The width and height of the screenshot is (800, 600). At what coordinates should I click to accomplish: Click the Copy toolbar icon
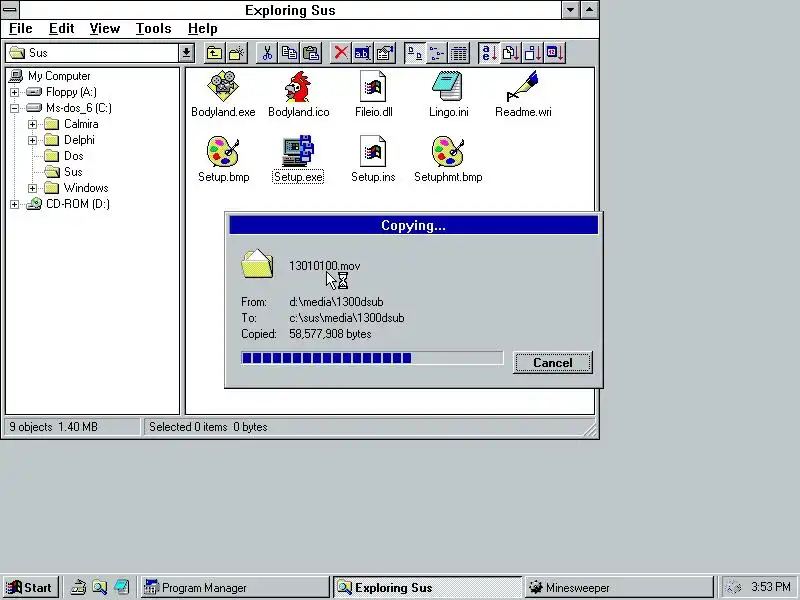tap(289, 53)
